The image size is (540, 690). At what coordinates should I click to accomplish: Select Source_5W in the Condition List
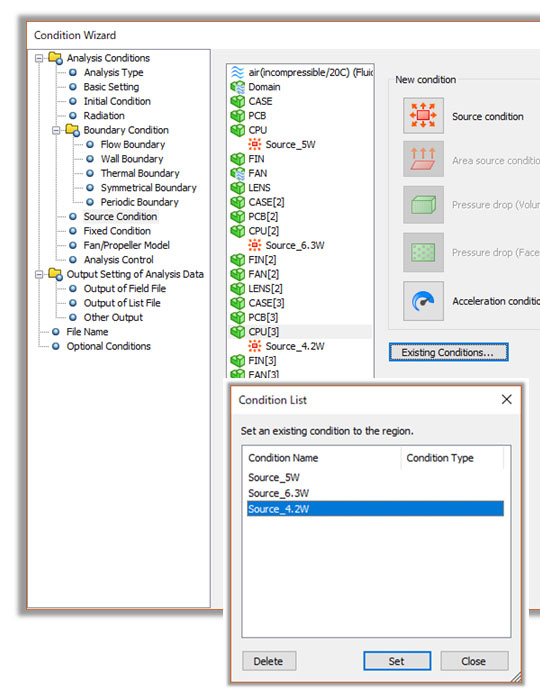coord(375,477)
